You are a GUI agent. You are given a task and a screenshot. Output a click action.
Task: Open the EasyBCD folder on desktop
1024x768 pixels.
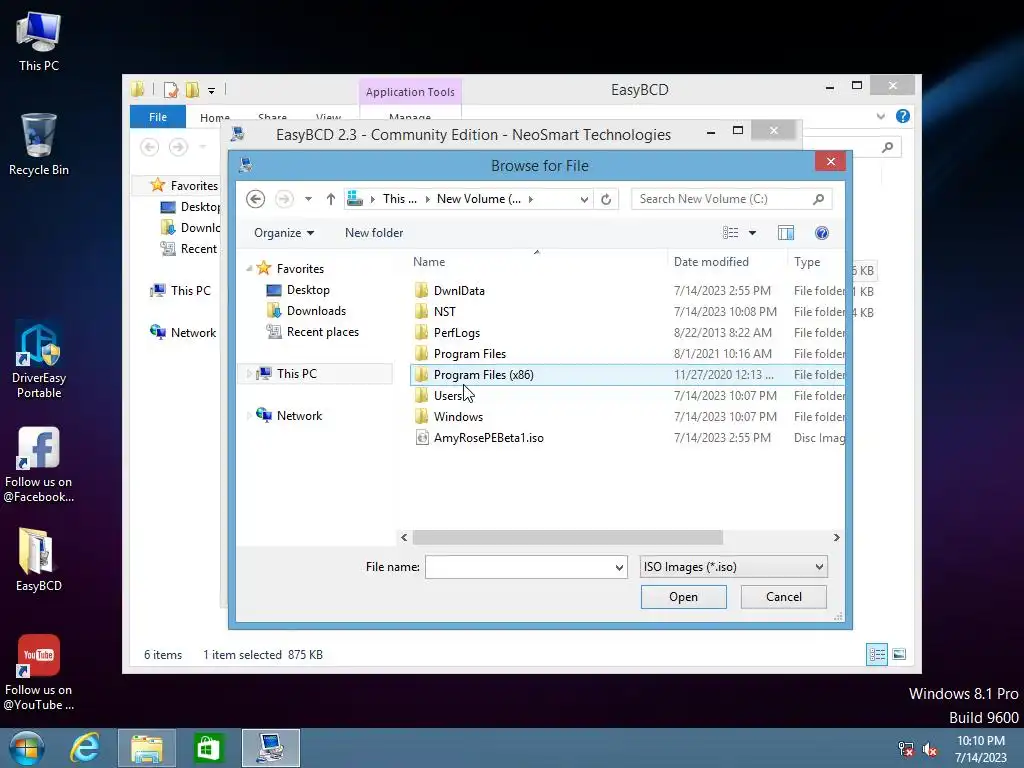coord(39,560)
